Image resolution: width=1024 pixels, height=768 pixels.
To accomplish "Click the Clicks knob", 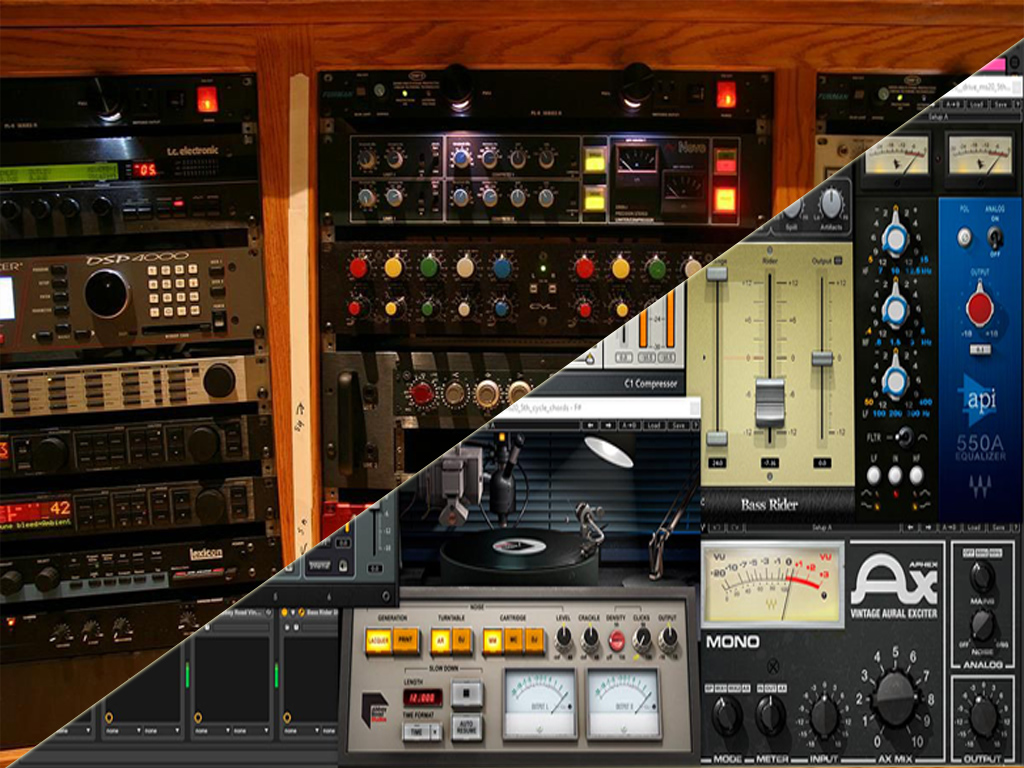I will click(642, 637).
